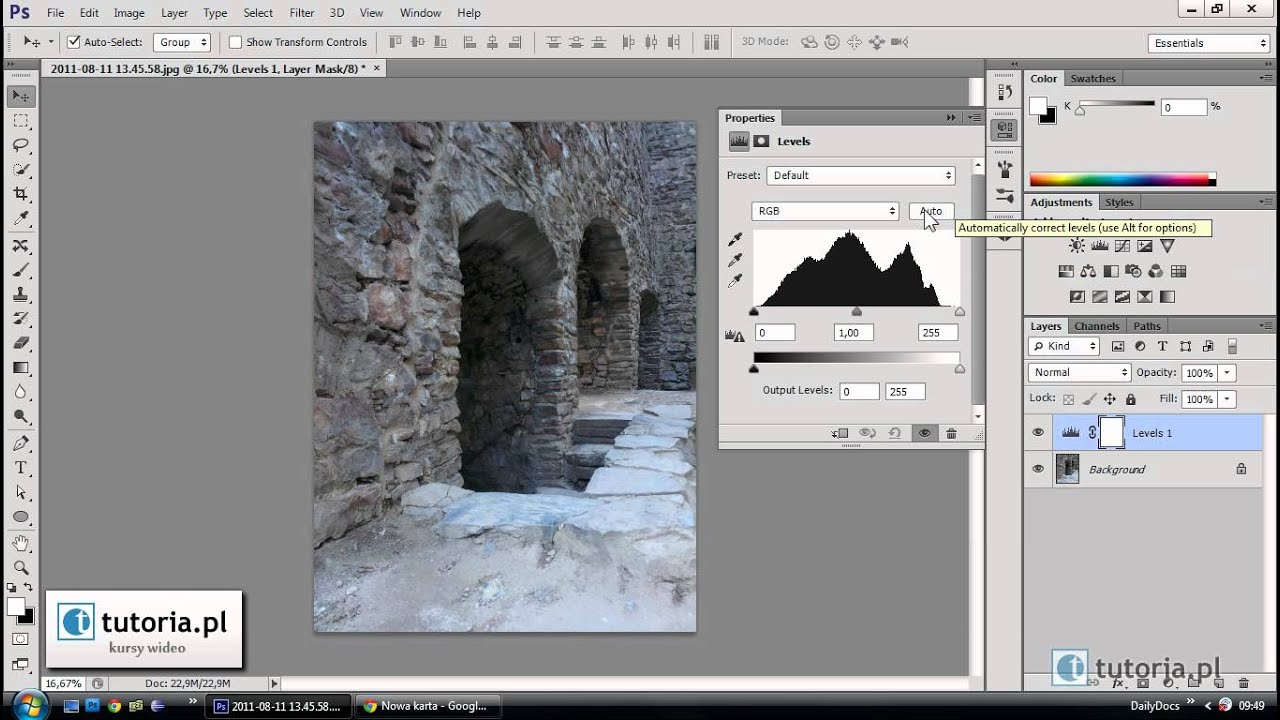This screenshot has width=1280, height=720.
Task: Delete the adjustment layer using Properties trash icon
Action: click(x=951, y=433)
